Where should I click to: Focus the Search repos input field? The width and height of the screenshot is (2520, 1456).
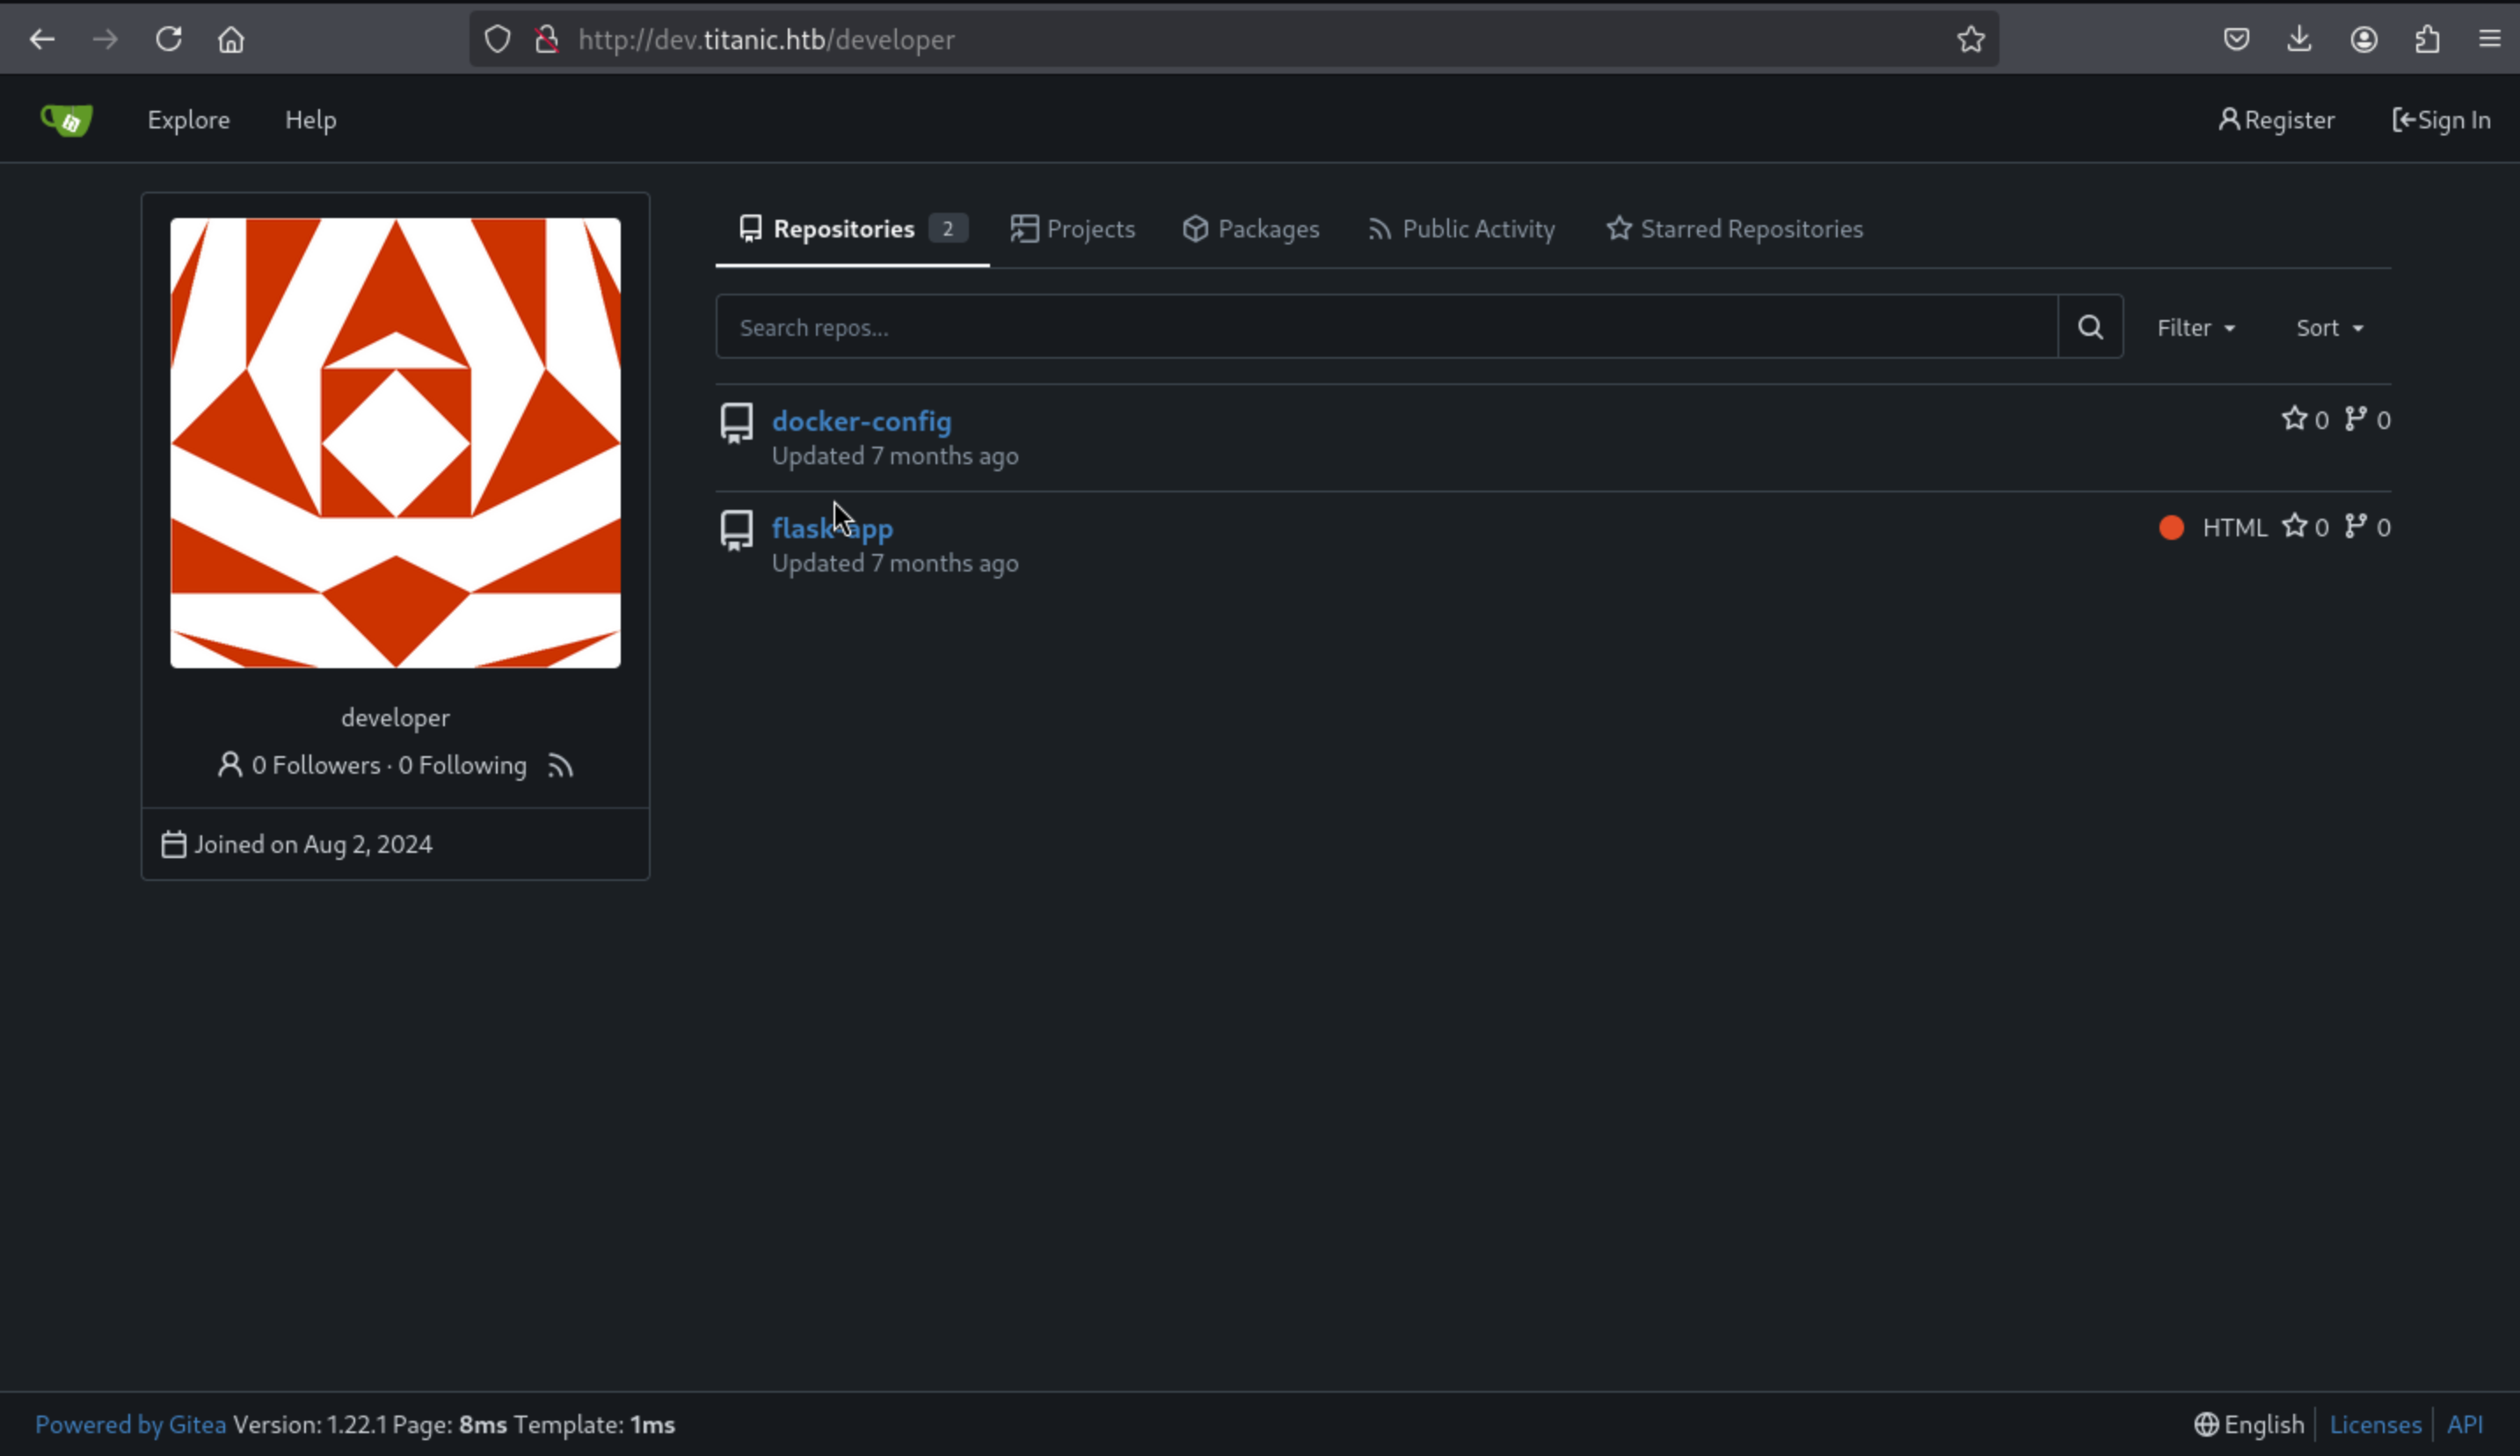pos(1386,327)
